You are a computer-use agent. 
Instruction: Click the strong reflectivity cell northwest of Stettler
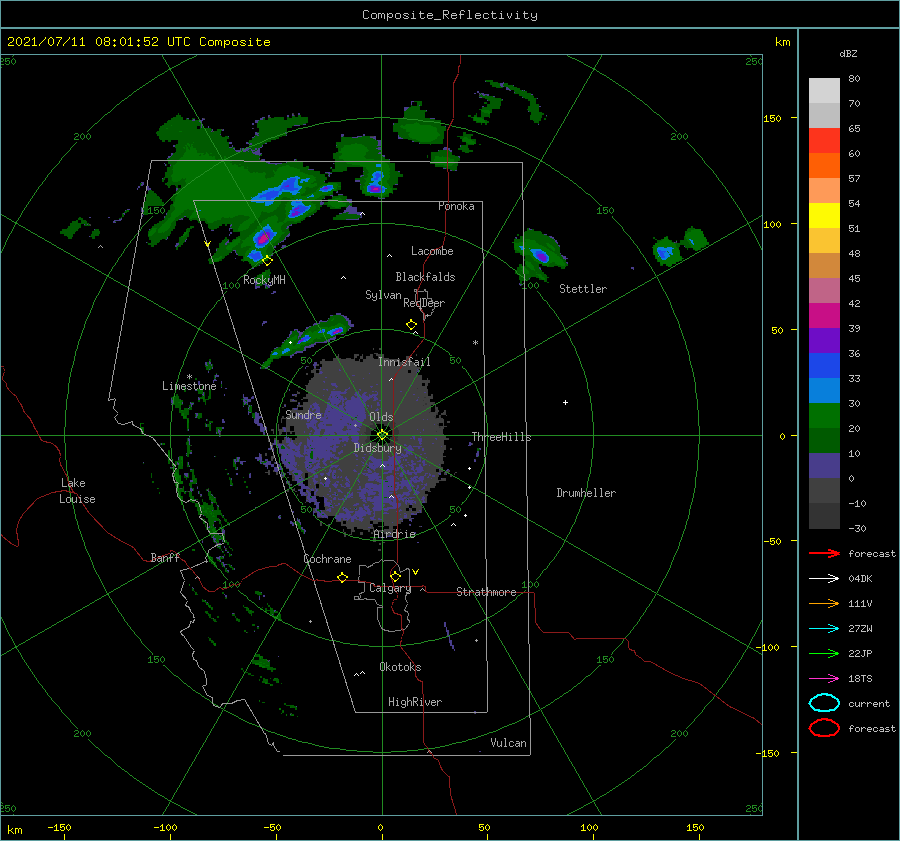(540, 255)
